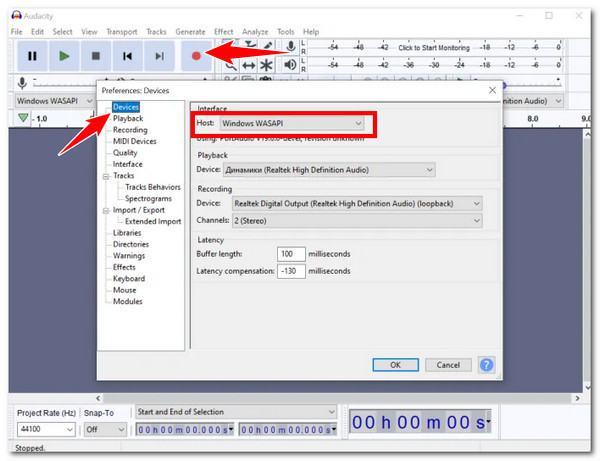Open the Analyze menu
This screenshot has width=600, height=461.
[x=255, y=32]
